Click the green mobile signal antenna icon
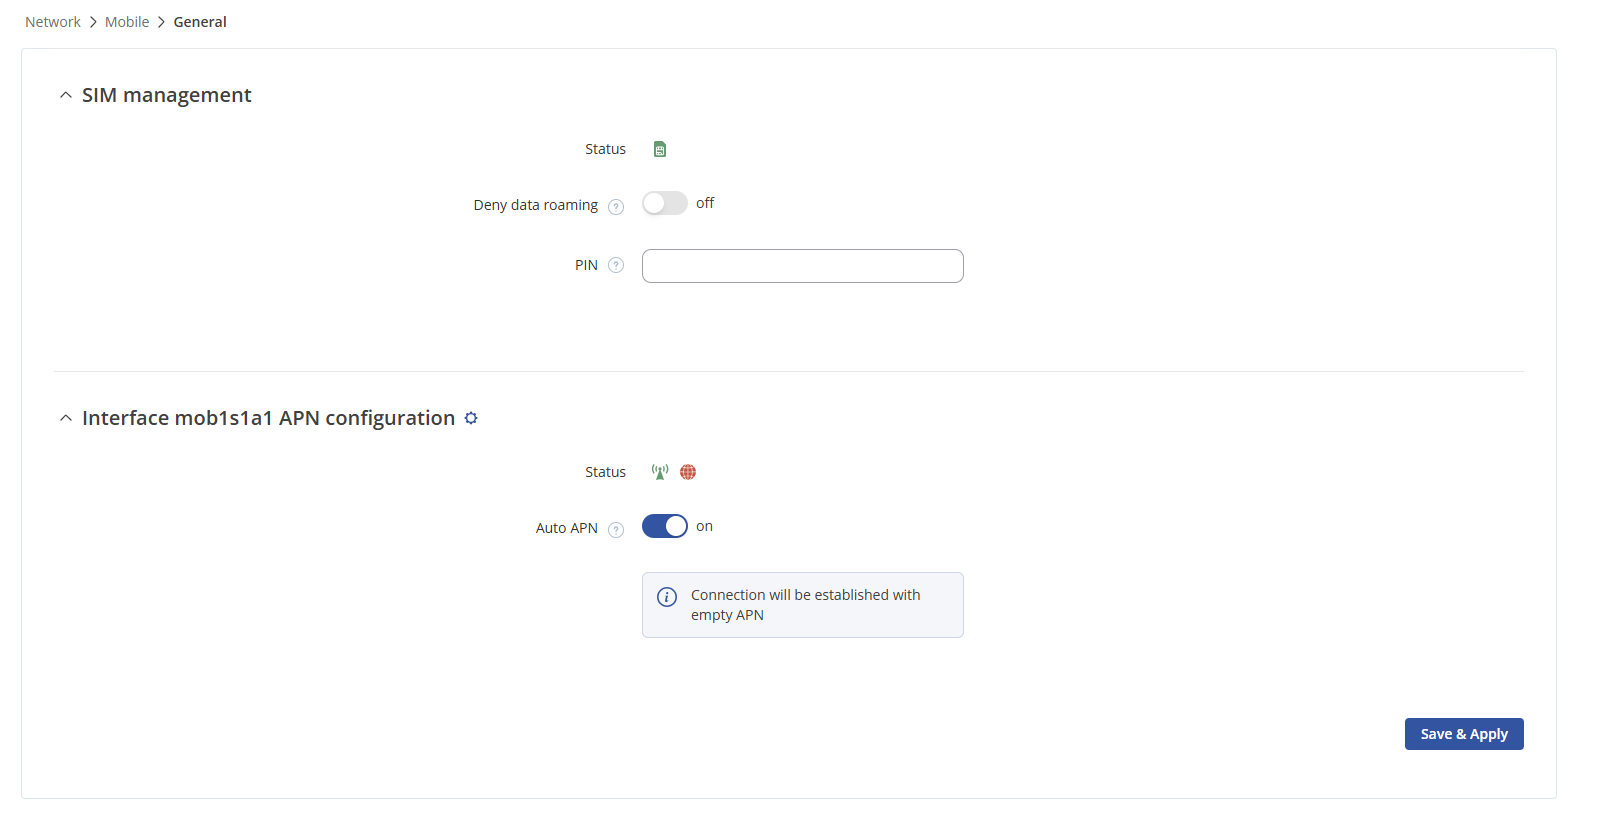The height and width of the screenshot is (825, 1610). point(660,472)
